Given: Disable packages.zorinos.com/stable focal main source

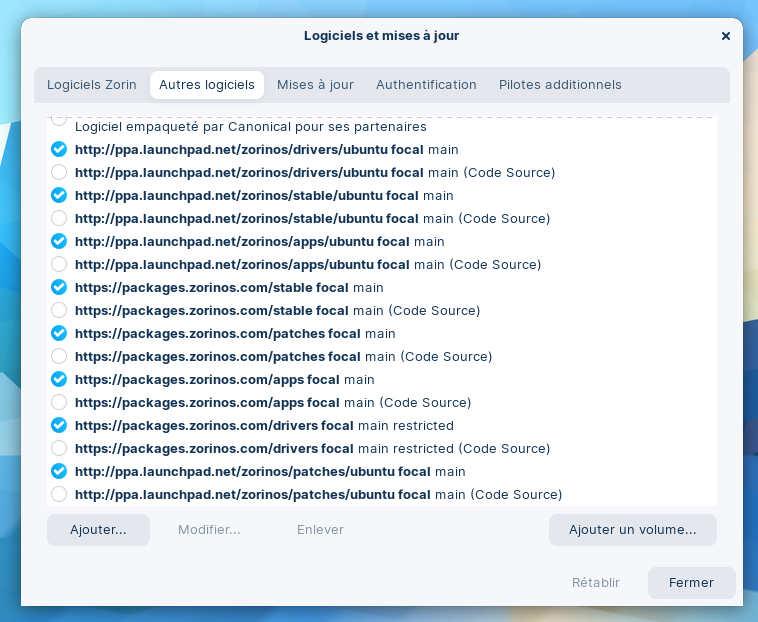Looking at the screenshot, I should click(59, 287).
